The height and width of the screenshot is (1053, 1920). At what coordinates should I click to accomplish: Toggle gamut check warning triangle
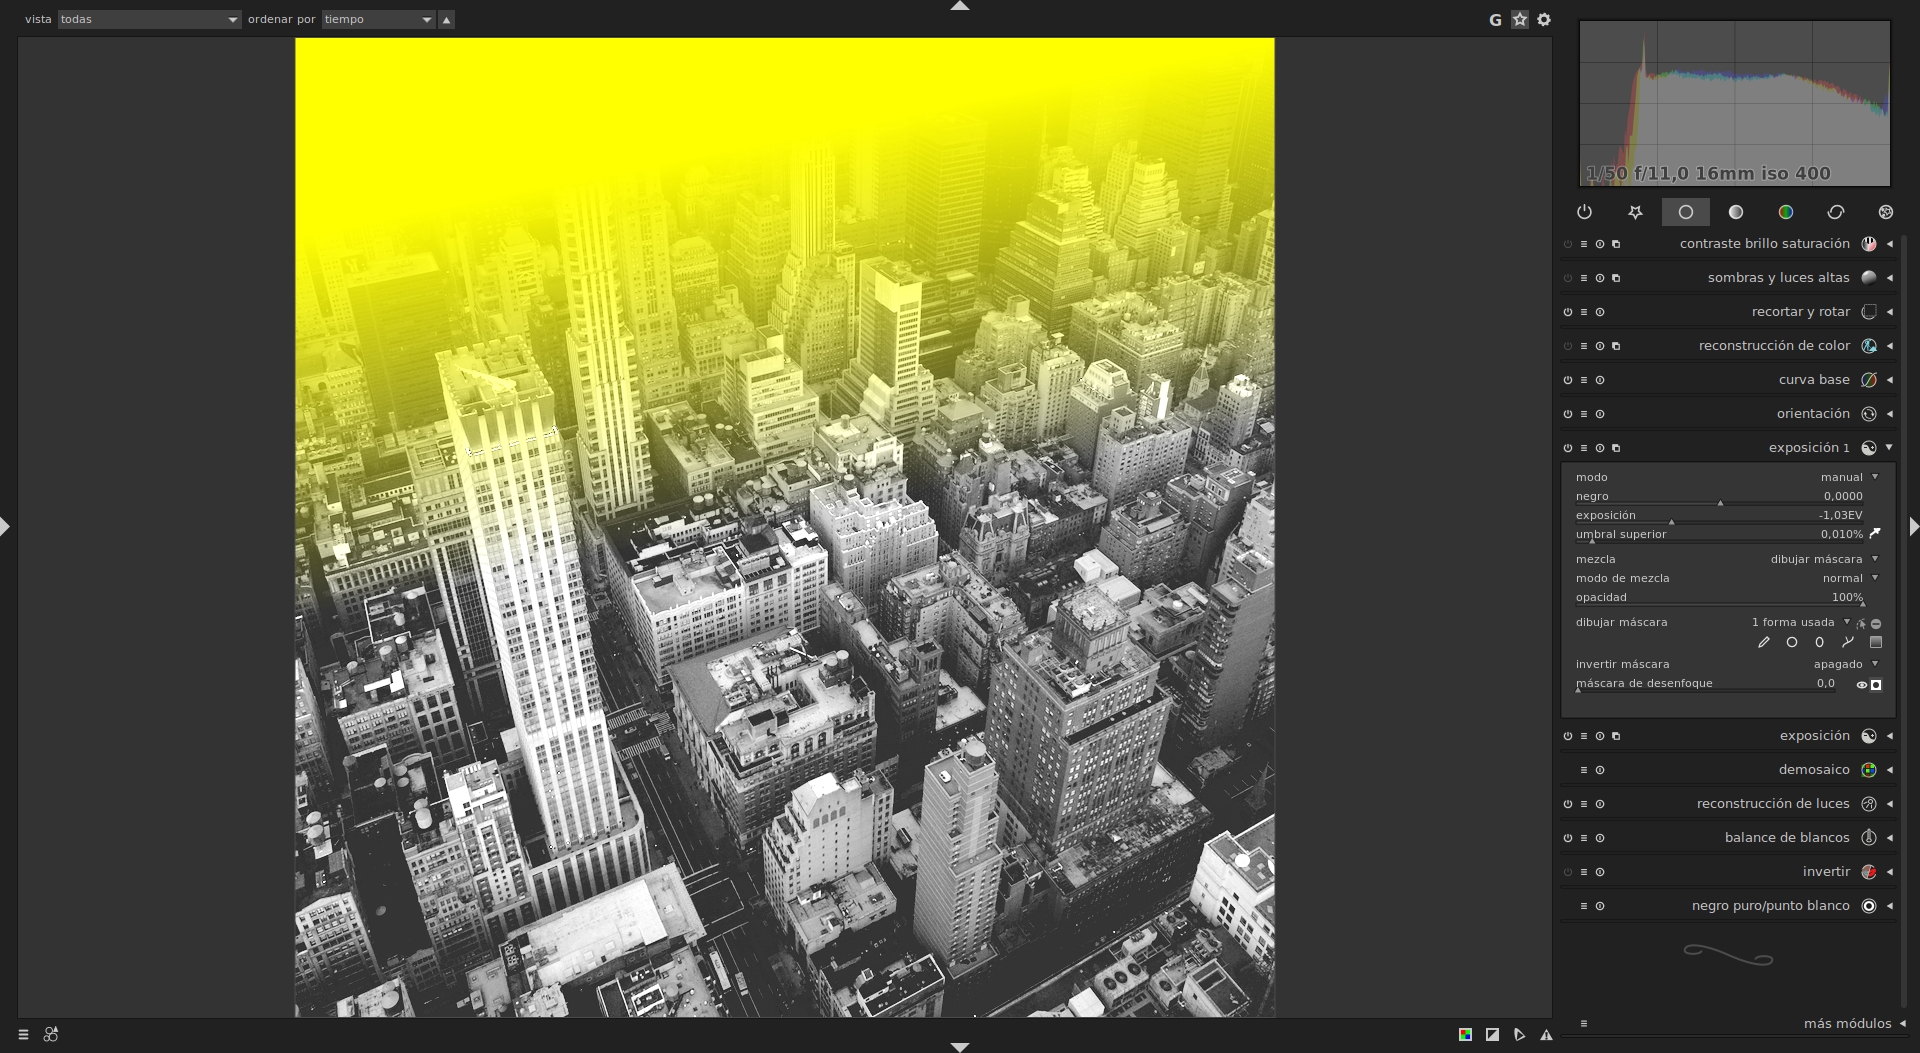[1546, 1035]
